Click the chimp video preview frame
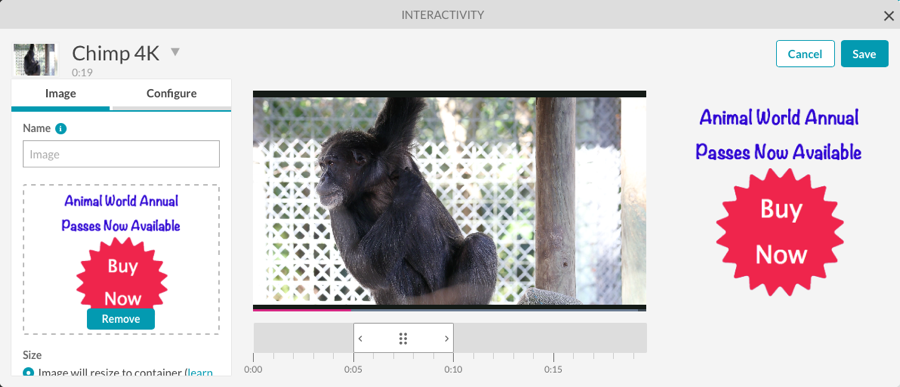This screenshot has height=387, width=900. click(449, 200)
